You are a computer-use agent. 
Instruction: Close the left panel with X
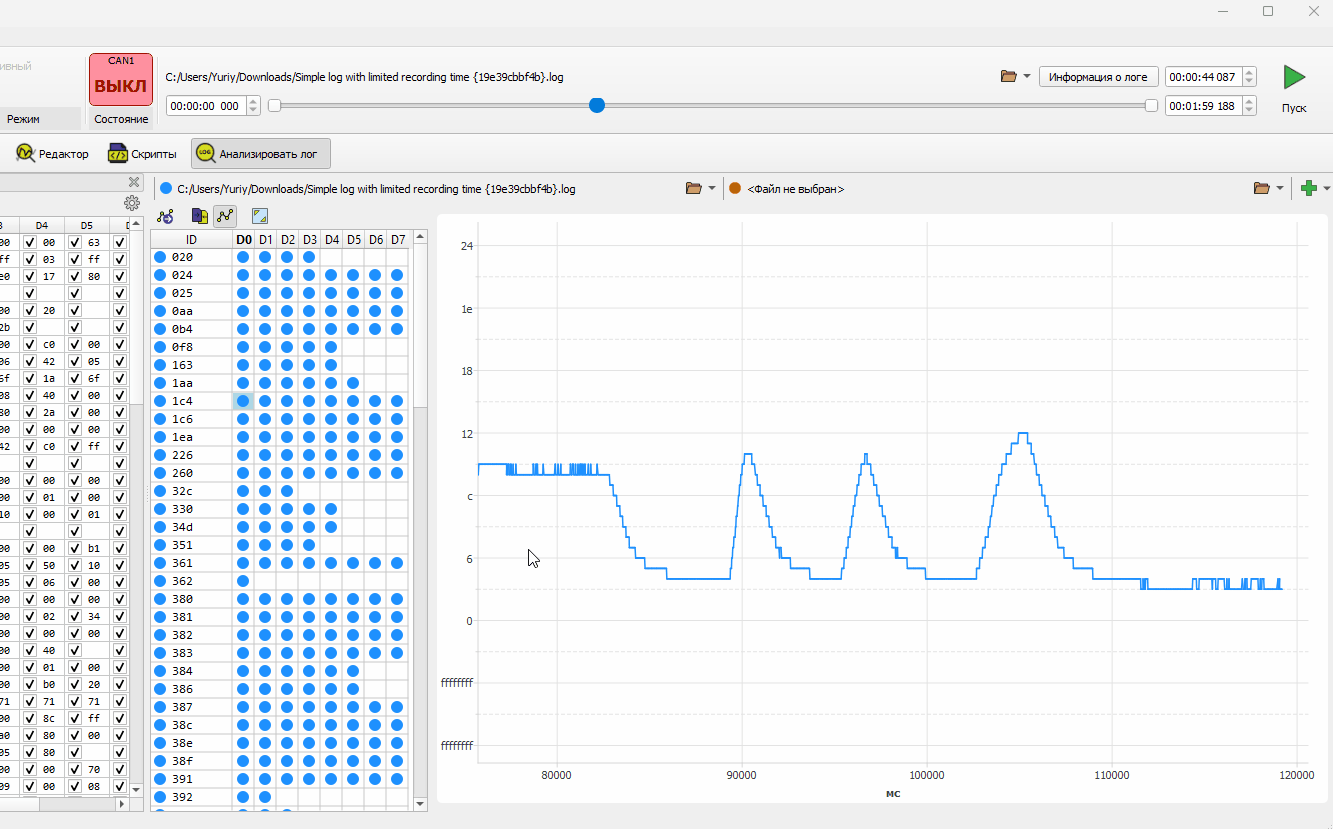click(x=134, y=182)
